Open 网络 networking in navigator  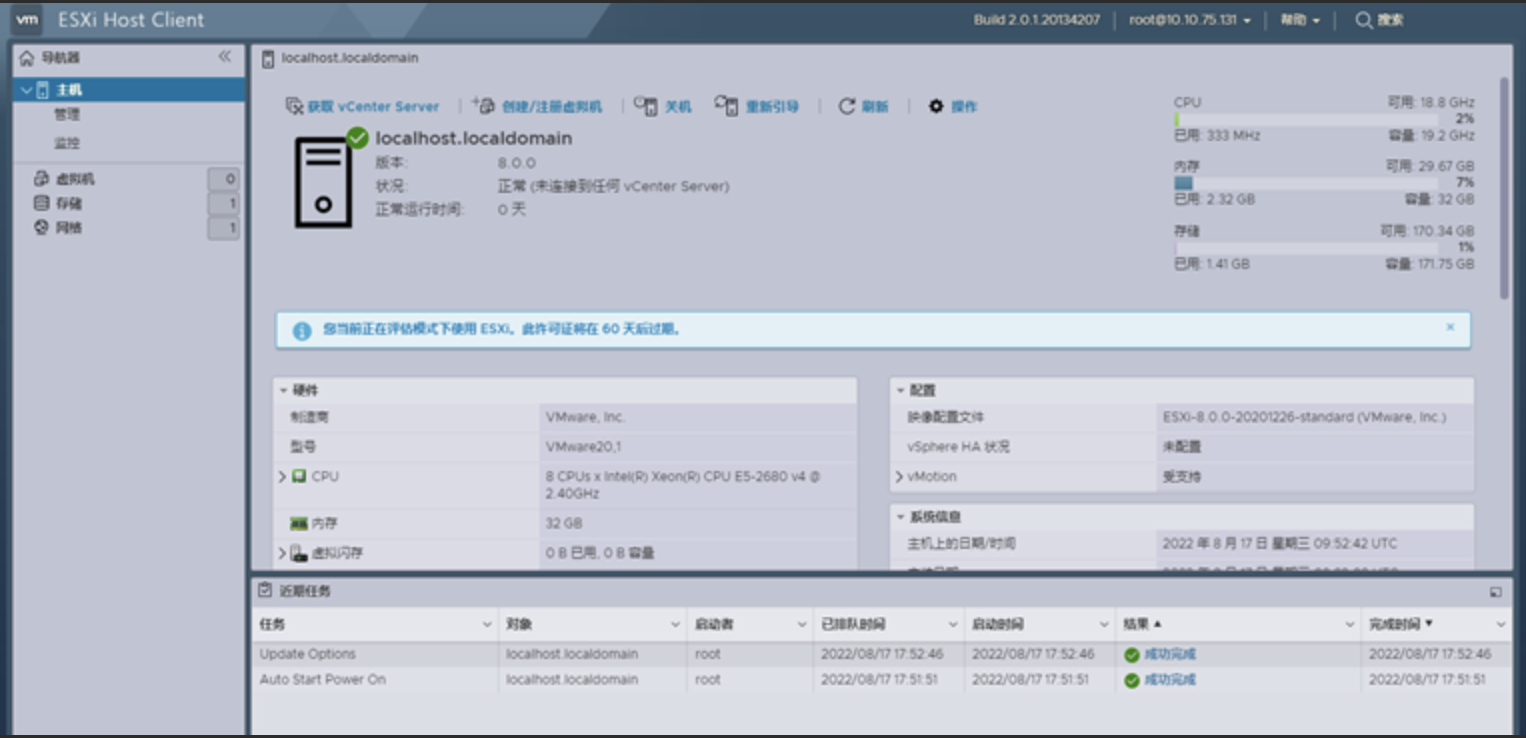click(69, 228)
